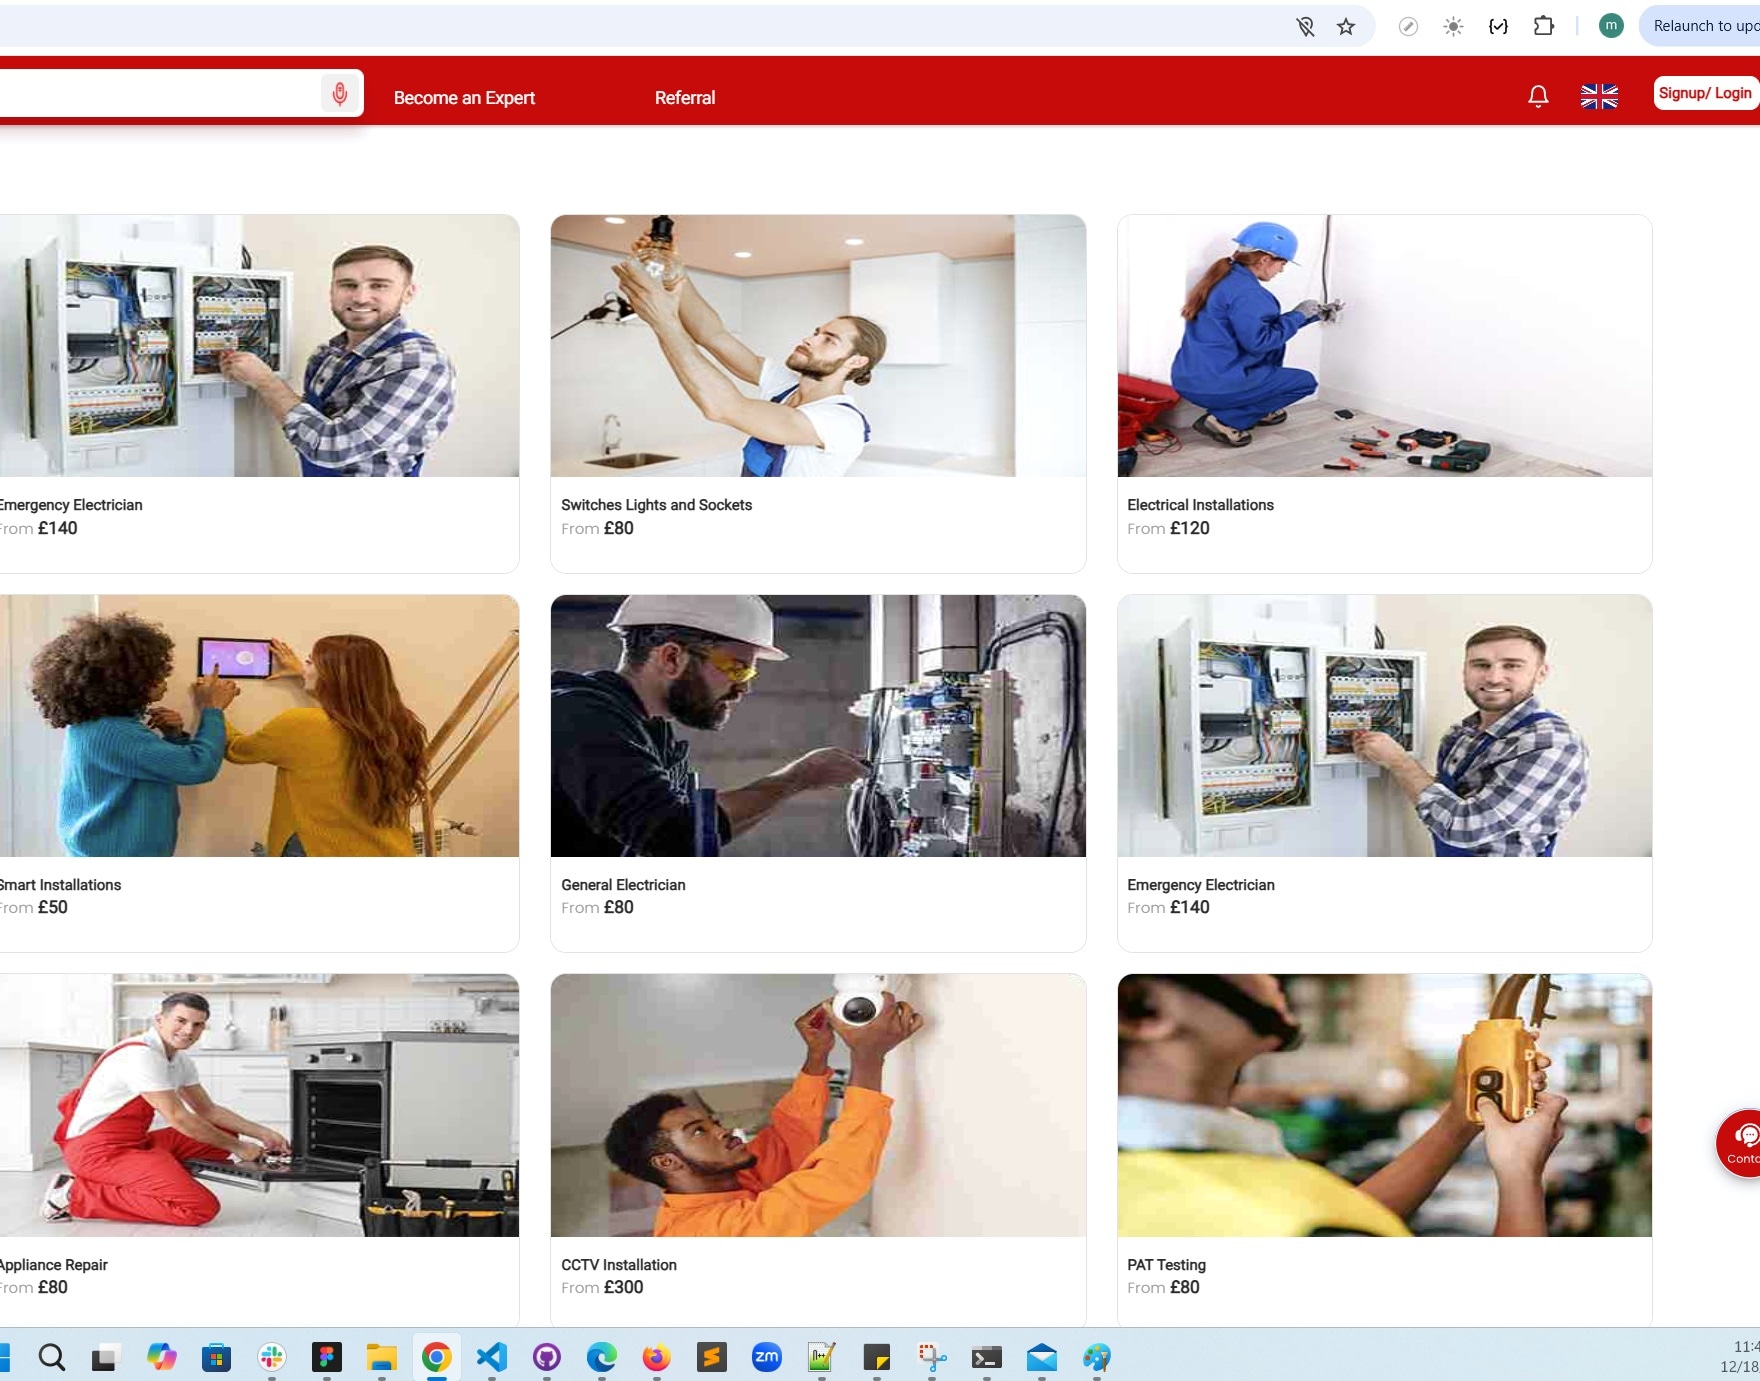This screenshot has height=1381, width=1760.
Task: Open Visual Studio Code from the taskbar
Action: tap(491, 1357)
